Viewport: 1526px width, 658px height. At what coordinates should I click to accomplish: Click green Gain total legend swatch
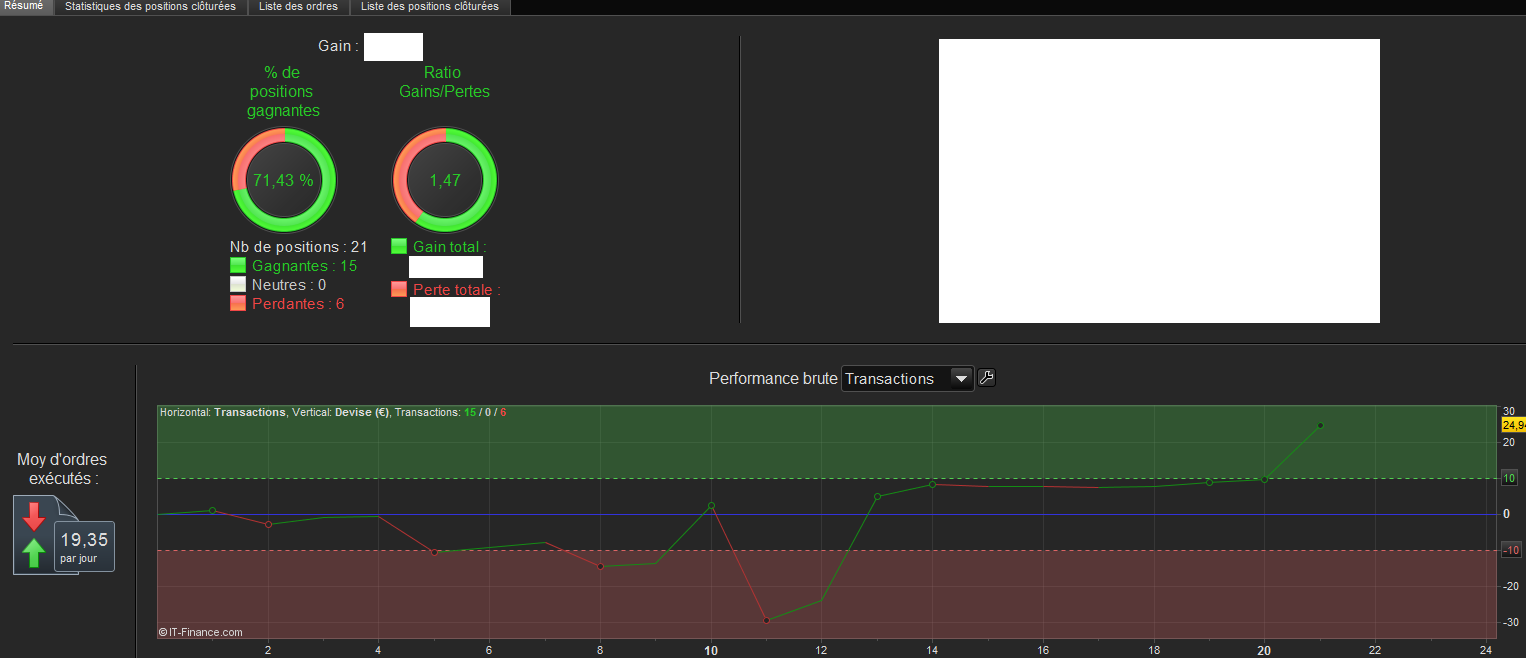tap(399, 246)
